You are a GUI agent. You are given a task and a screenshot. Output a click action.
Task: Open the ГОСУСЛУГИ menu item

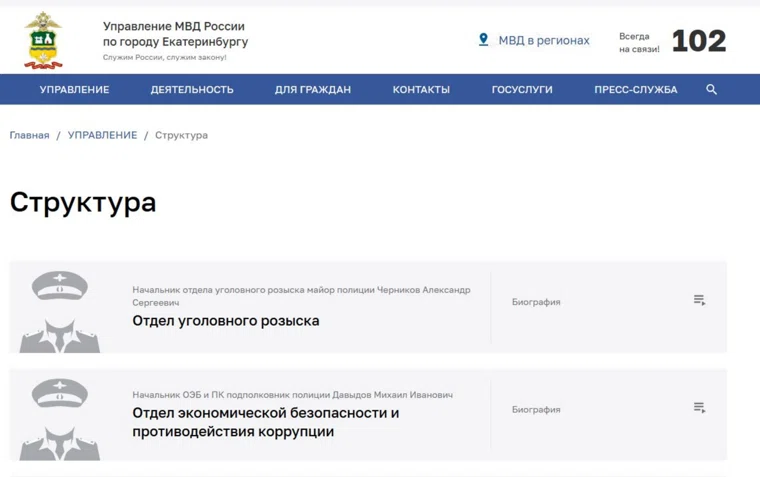tap(522, 90)
